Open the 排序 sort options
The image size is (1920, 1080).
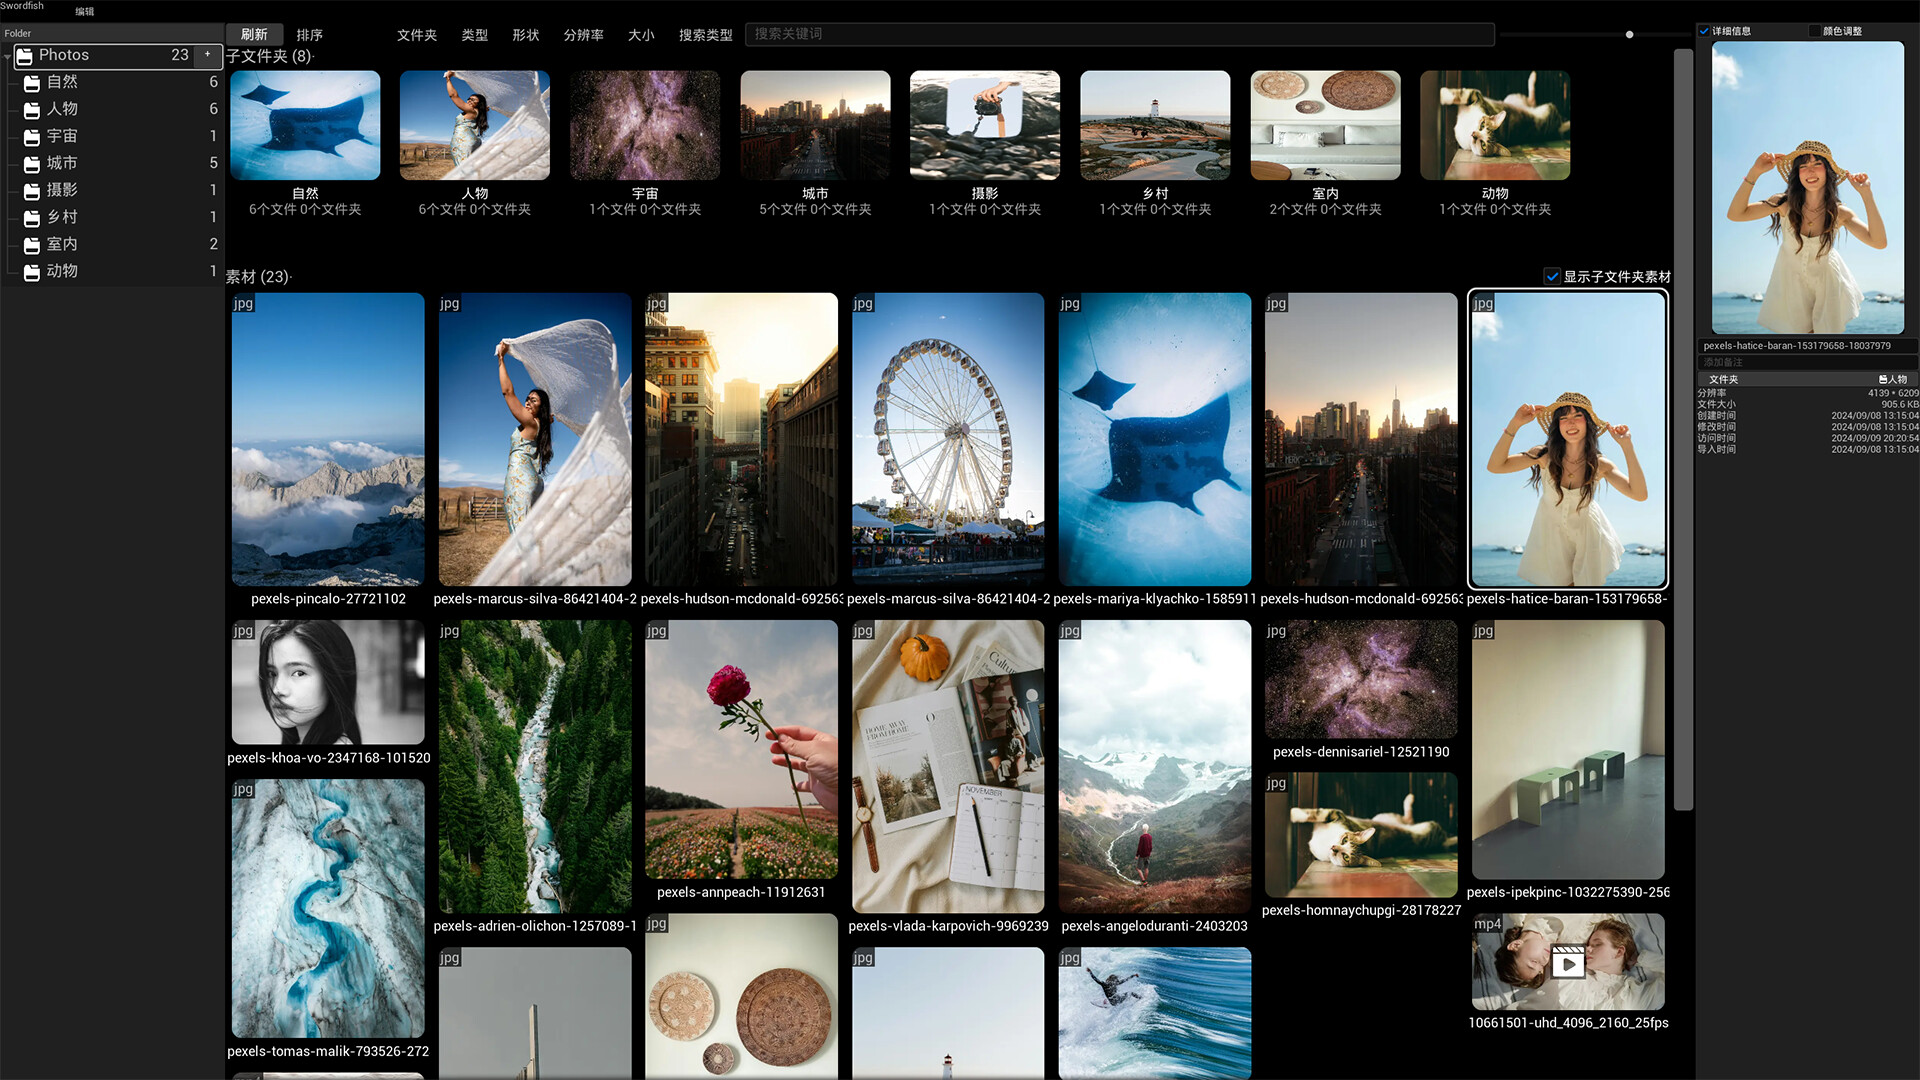310,33
